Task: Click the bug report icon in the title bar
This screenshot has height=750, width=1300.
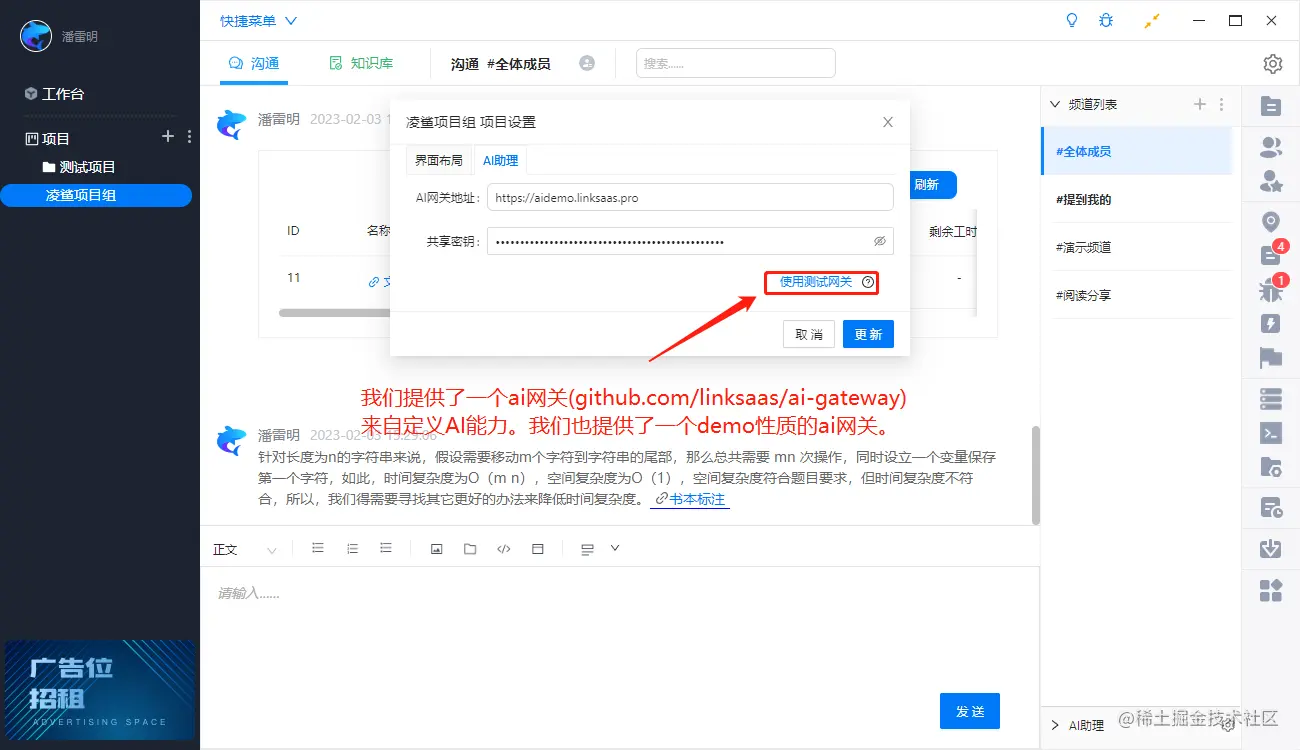Action: tap(1105, 20)
